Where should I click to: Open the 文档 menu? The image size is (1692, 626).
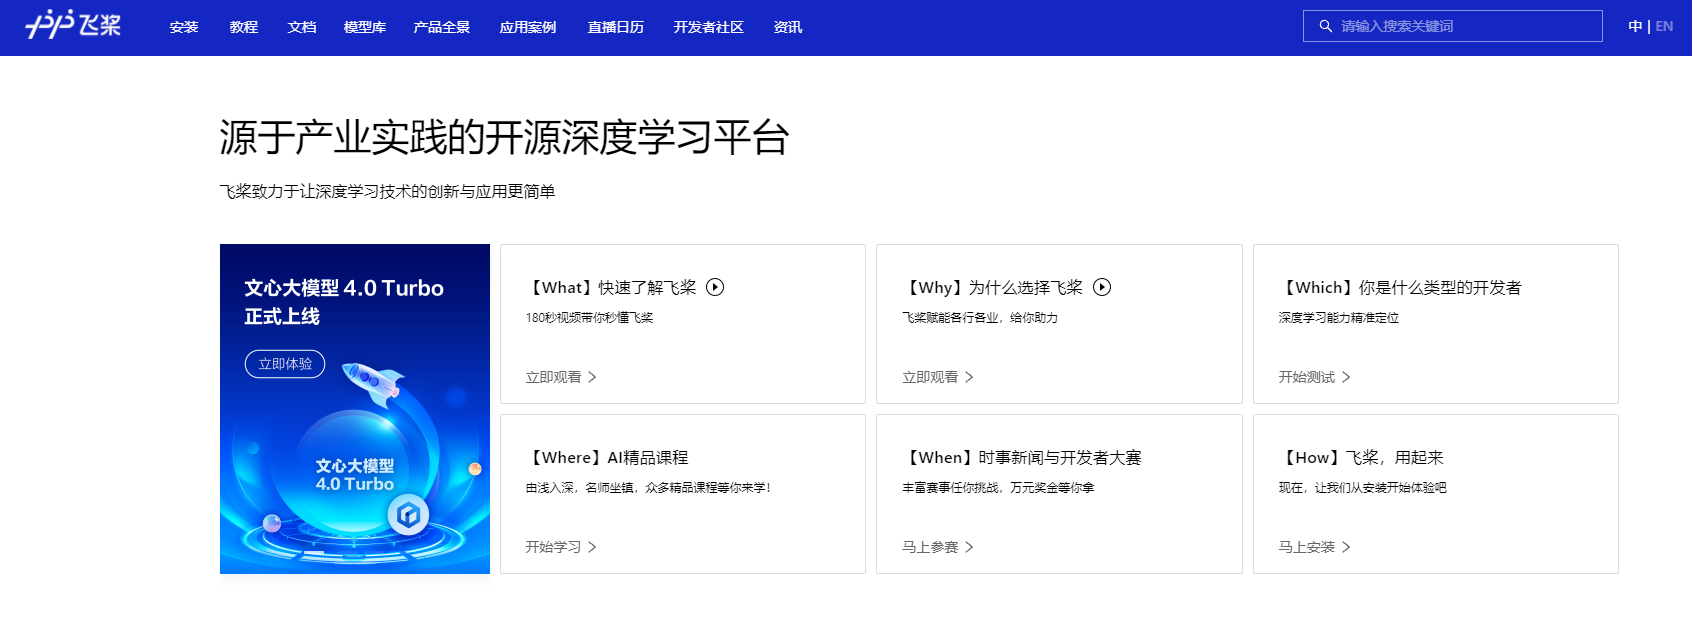pyautogui.click(x=302, y=27)
